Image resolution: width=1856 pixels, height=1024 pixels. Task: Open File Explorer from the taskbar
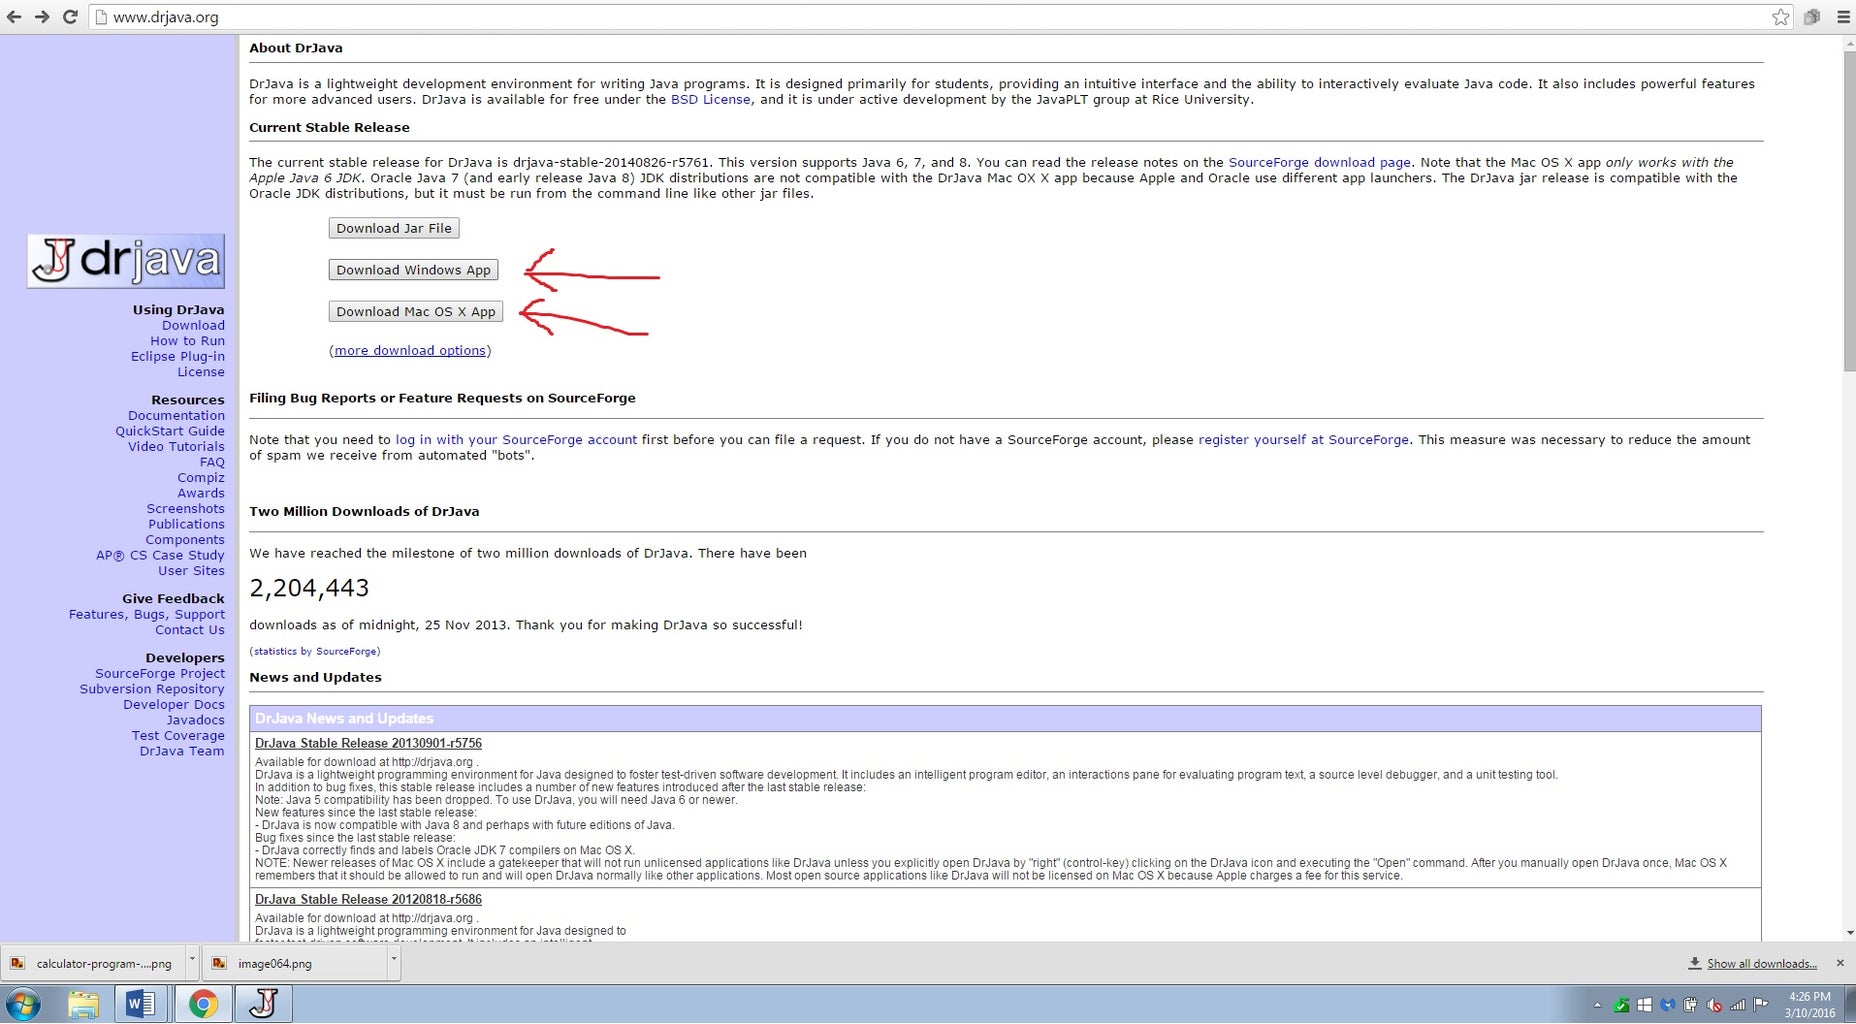click(x=83, y=1004)
